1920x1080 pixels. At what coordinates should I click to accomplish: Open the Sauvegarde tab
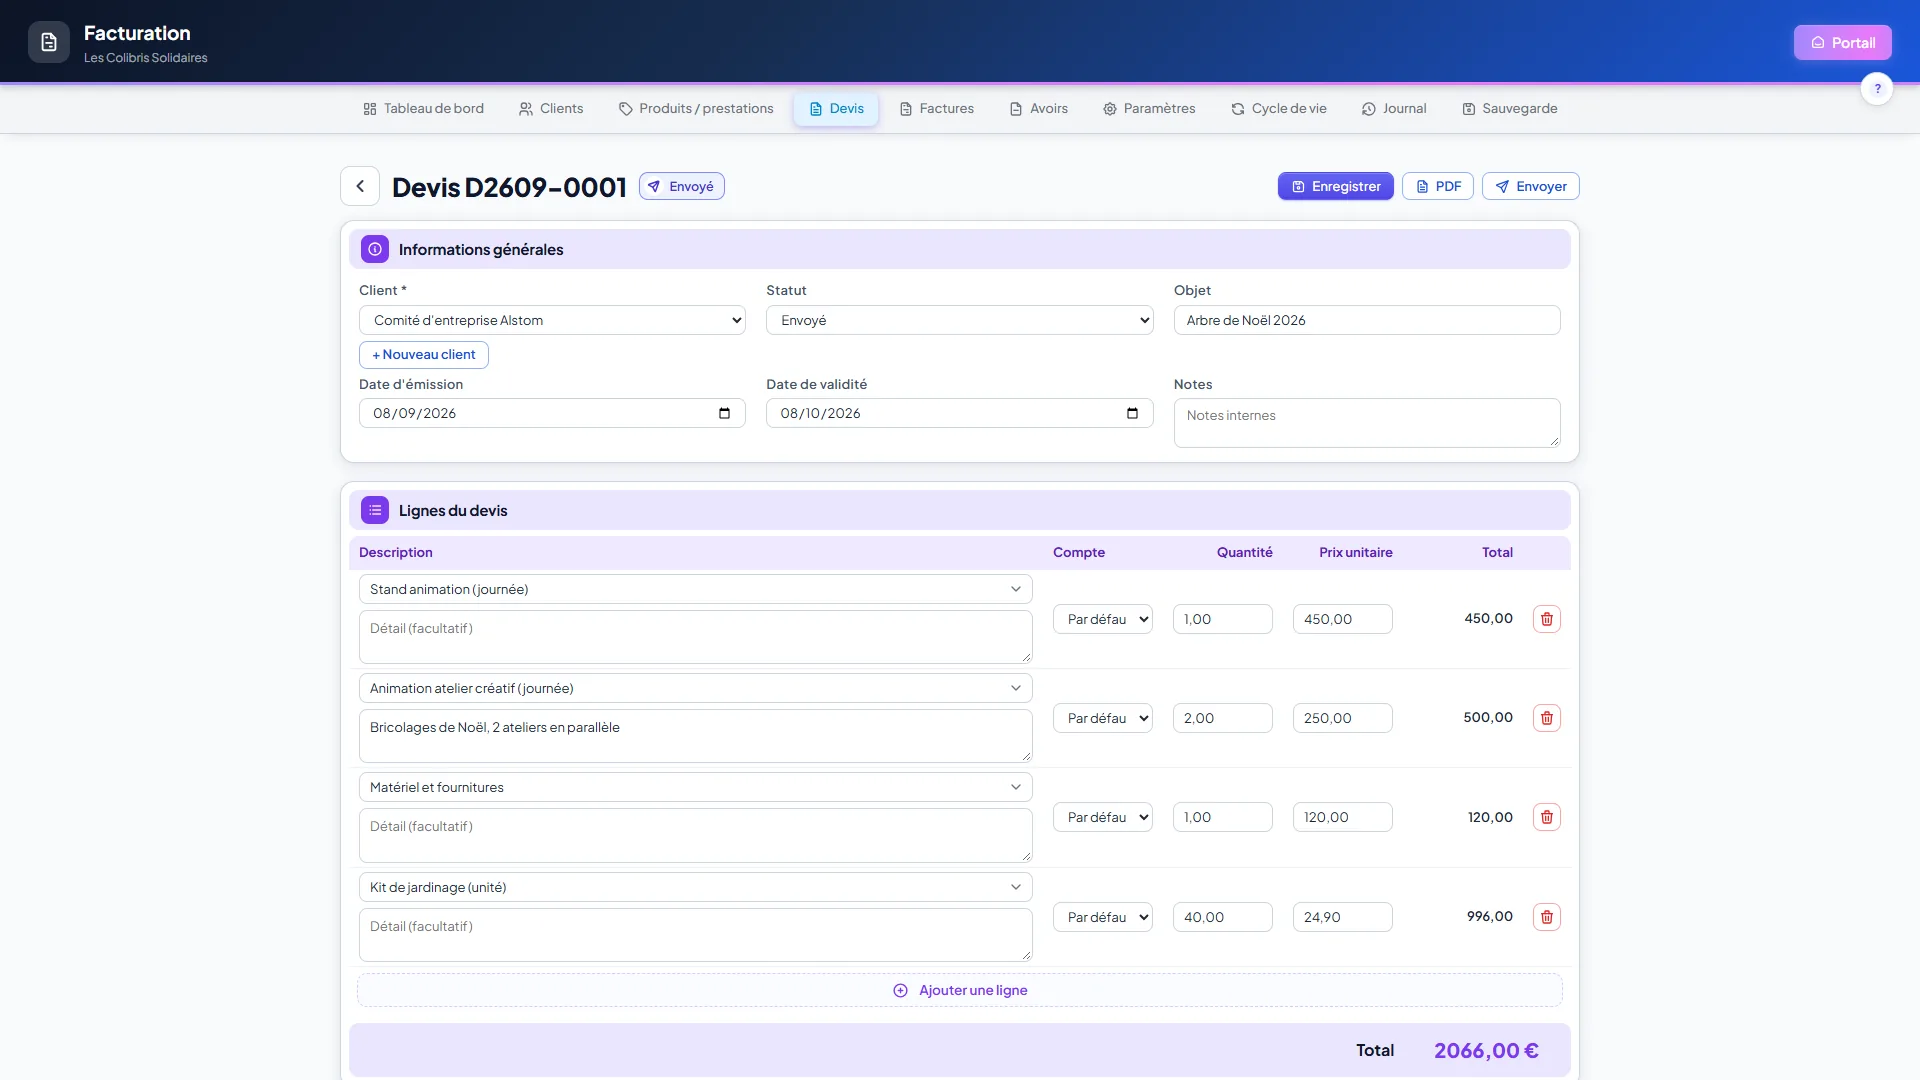pyautogui.click(x=1509, y=109)
